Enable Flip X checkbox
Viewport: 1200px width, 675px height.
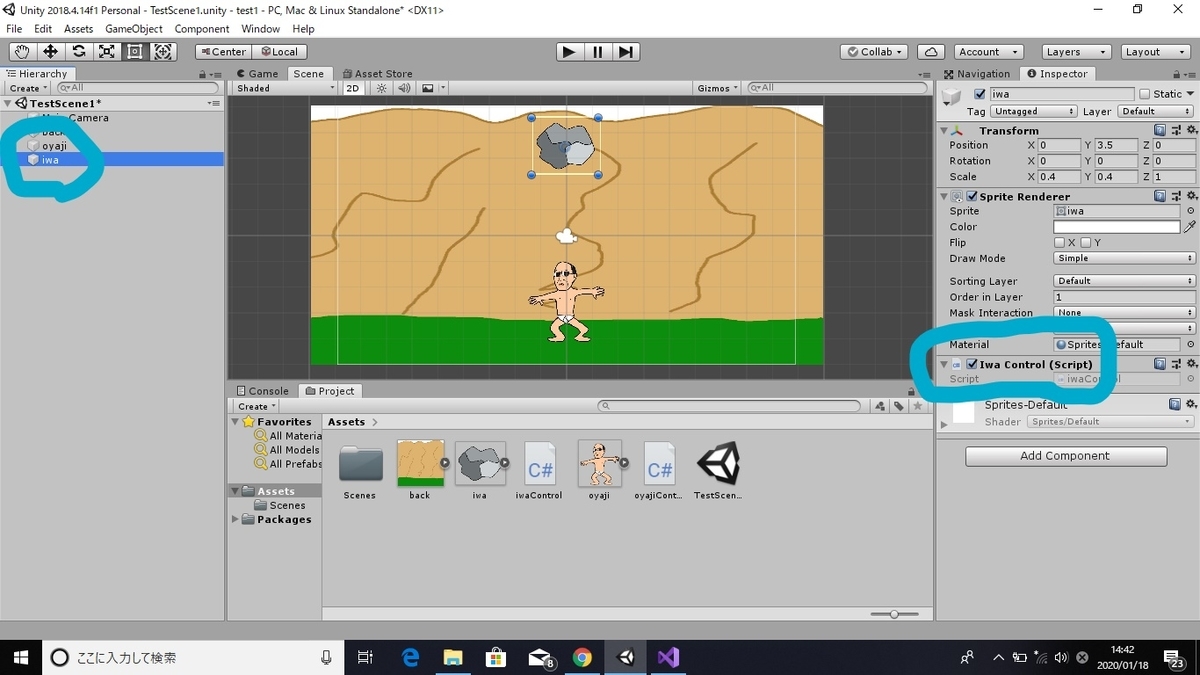pos(1059,242)
